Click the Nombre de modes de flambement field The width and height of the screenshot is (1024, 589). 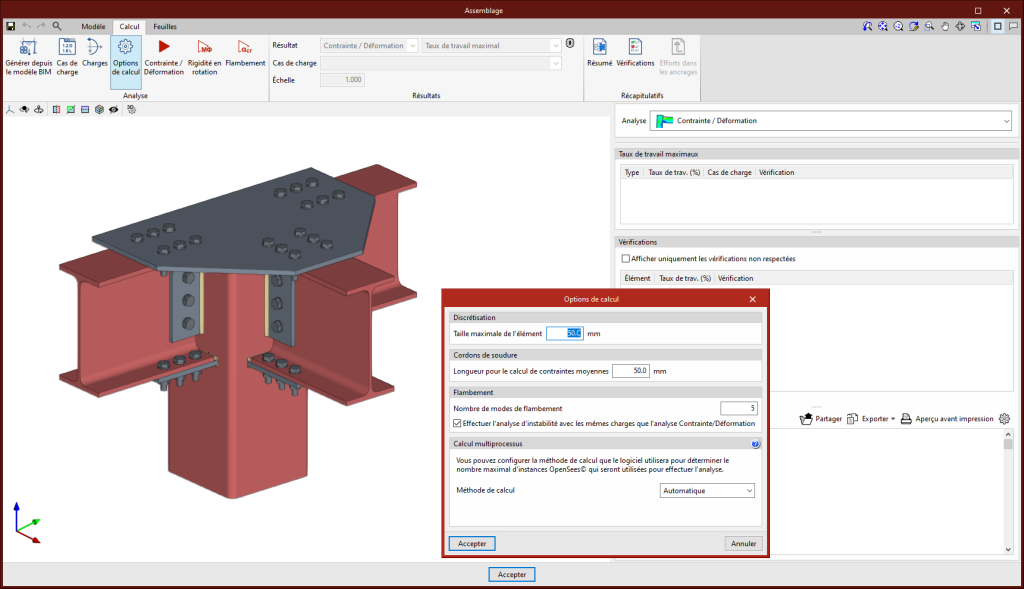coord(739,408)
